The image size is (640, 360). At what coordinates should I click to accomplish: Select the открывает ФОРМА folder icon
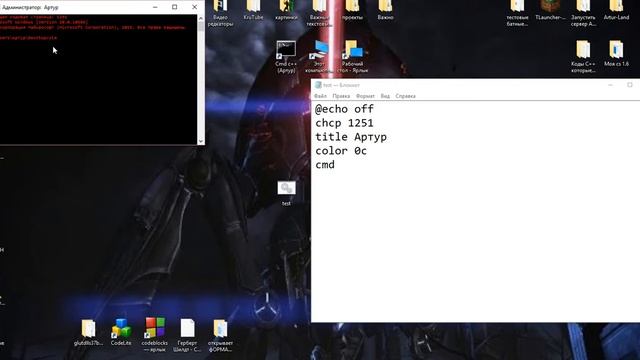220,329
